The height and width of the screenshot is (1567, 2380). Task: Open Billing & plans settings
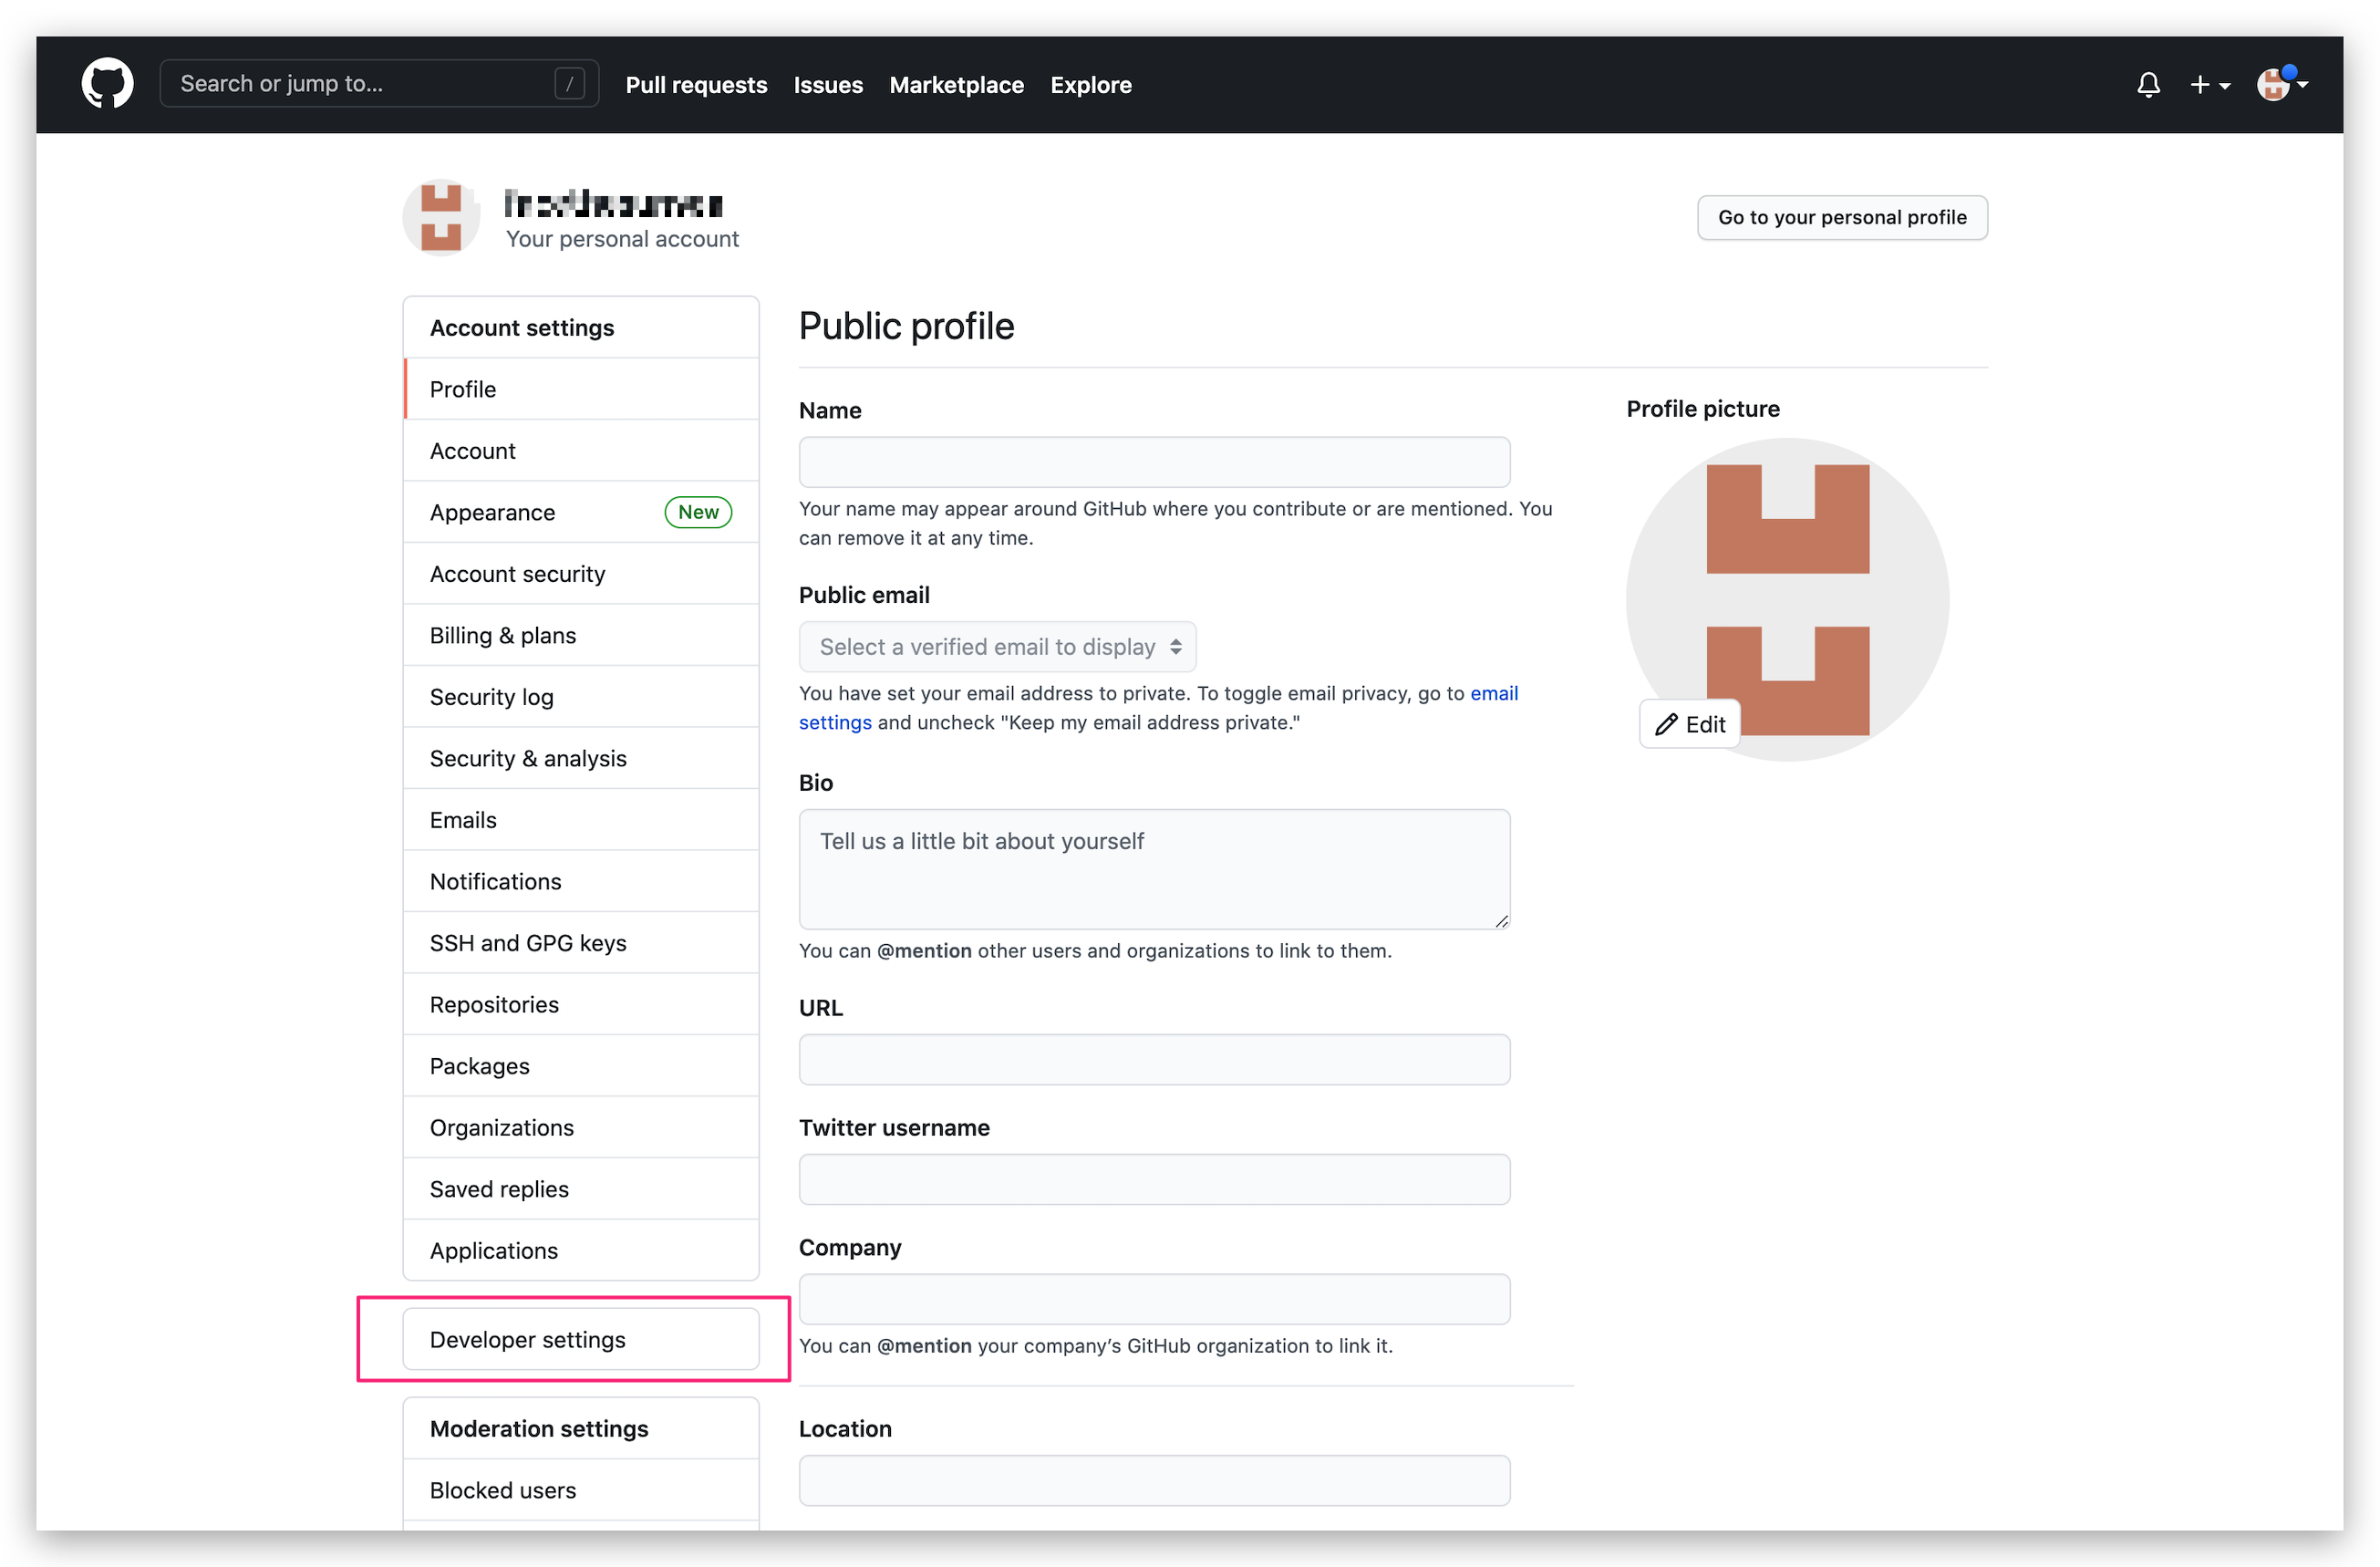point(502,634)
